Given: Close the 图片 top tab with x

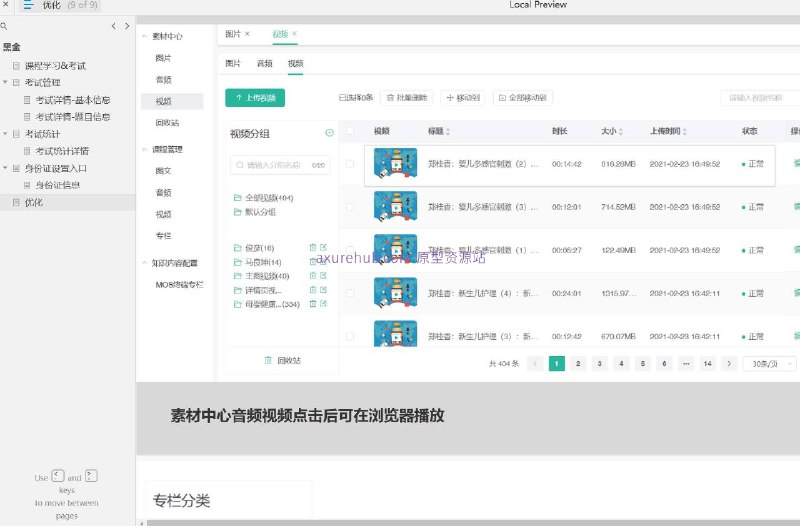Looking at the screenshot, I should click(x=247, y=34).
